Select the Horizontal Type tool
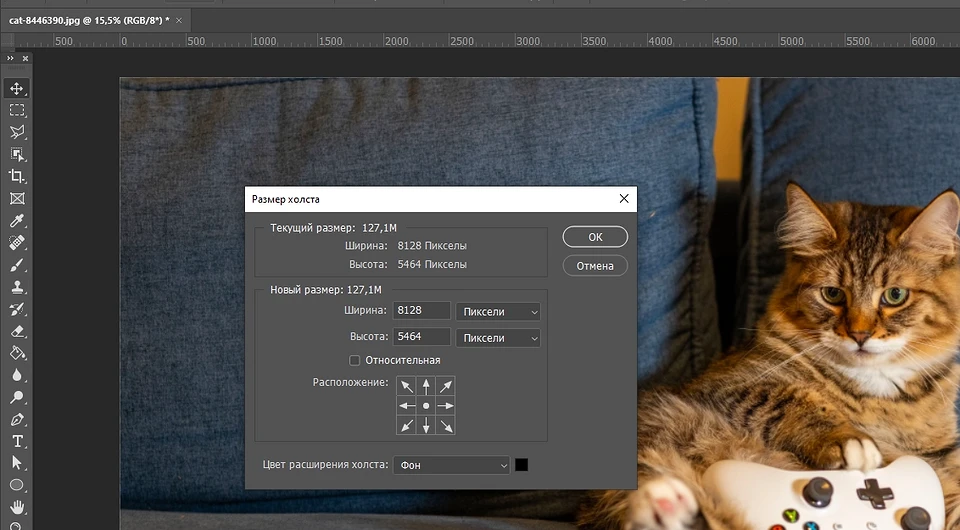The height and width of the screenshot is (530, 960). pos(17,441)
